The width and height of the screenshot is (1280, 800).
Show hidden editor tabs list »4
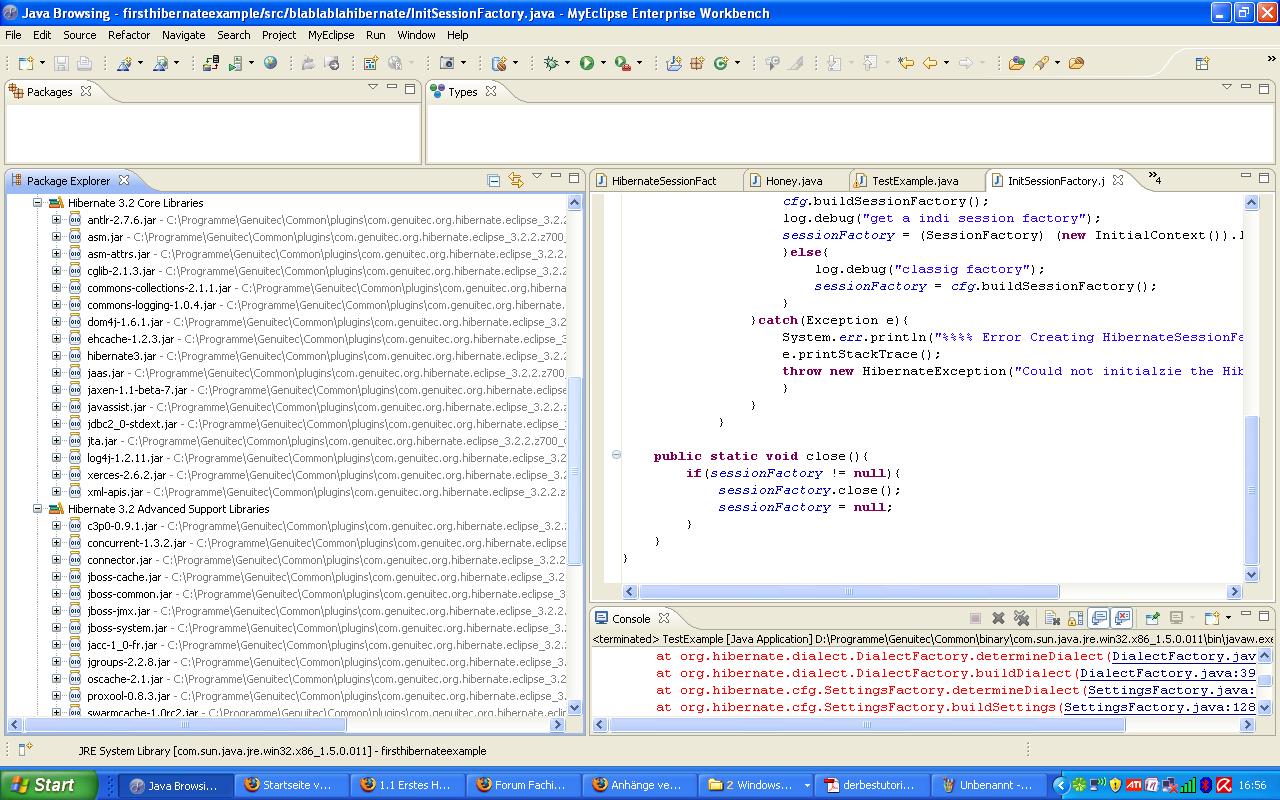pos(1154,178)
